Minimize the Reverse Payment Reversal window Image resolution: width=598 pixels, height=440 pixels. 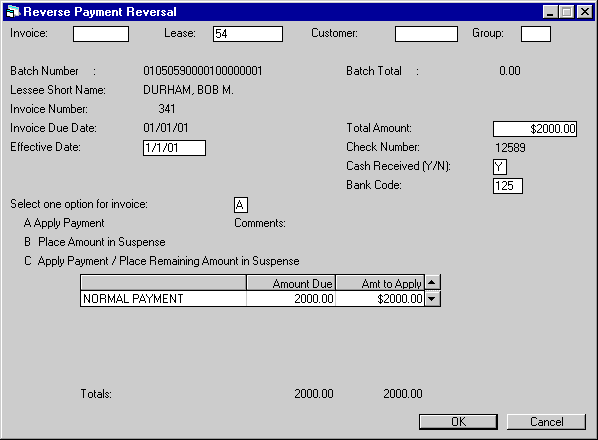(x=550, y=12)
